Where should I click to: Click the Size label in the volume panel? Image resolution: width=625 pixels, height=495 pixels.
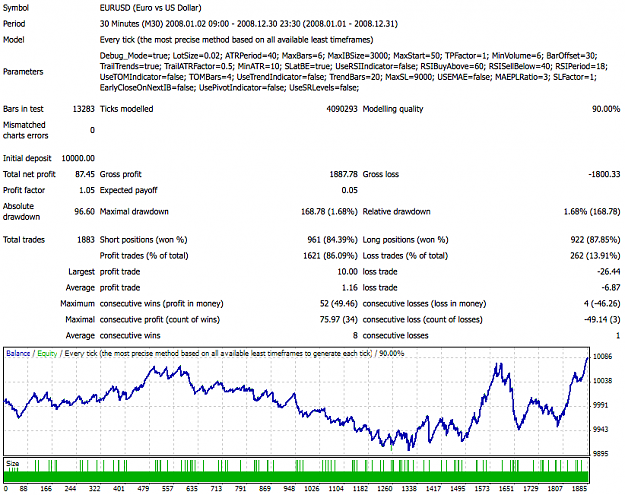coord(12,464)
